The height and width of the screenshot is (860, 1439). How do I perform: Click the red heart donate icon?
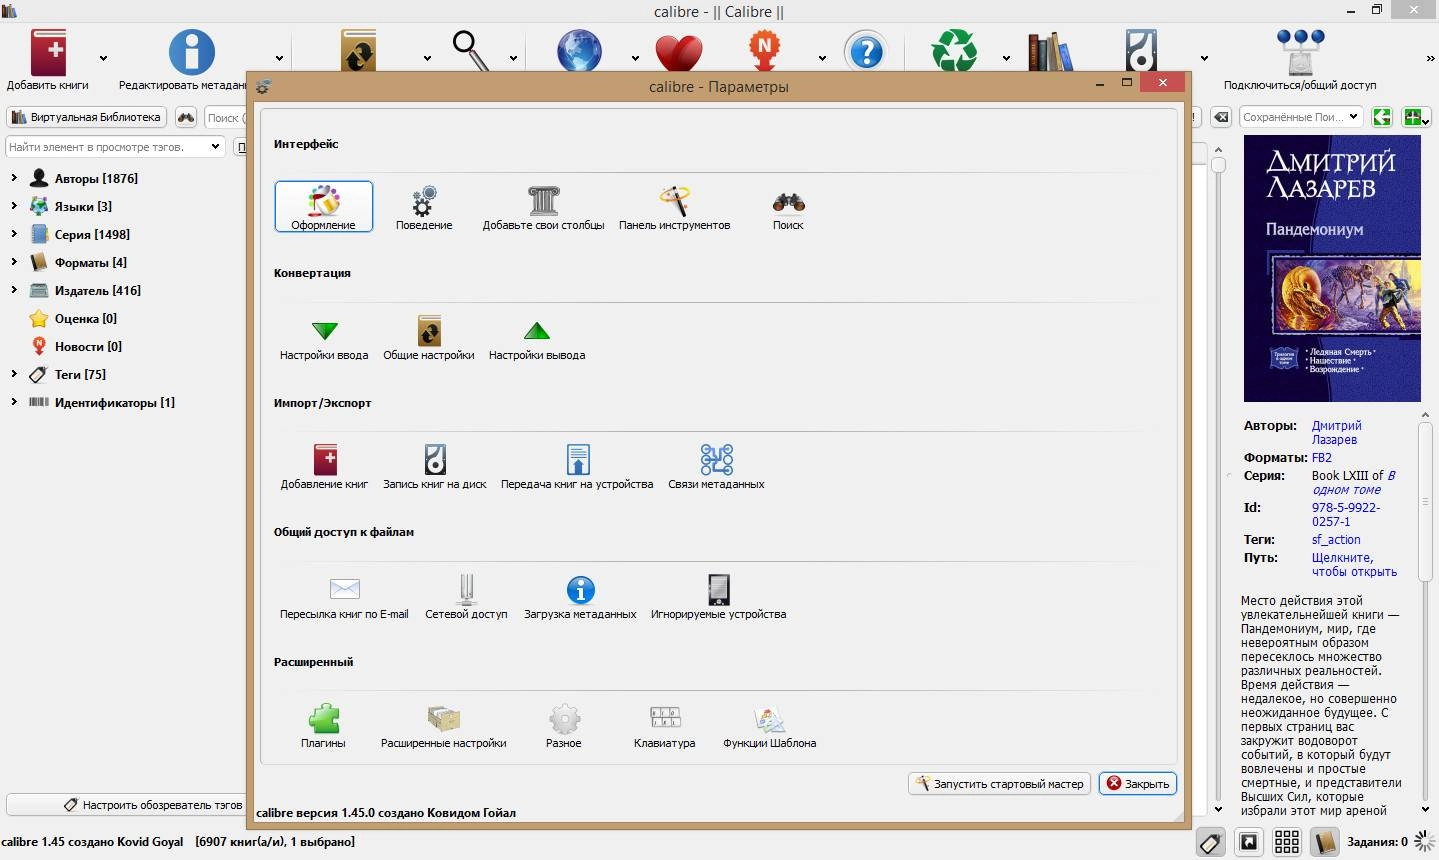[679, 52]
